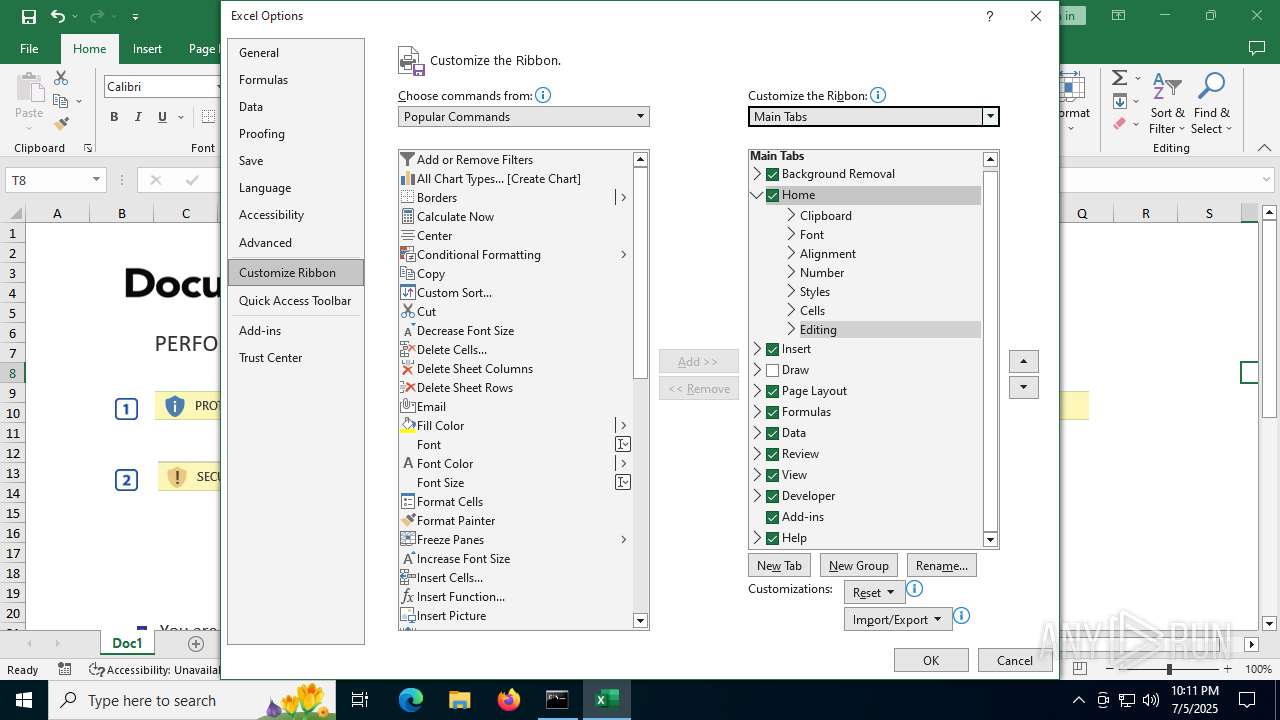This screenshot has height=720, width=1280.
Task: Click commands list scrollbar down arrow
Action: pos(640,621)
